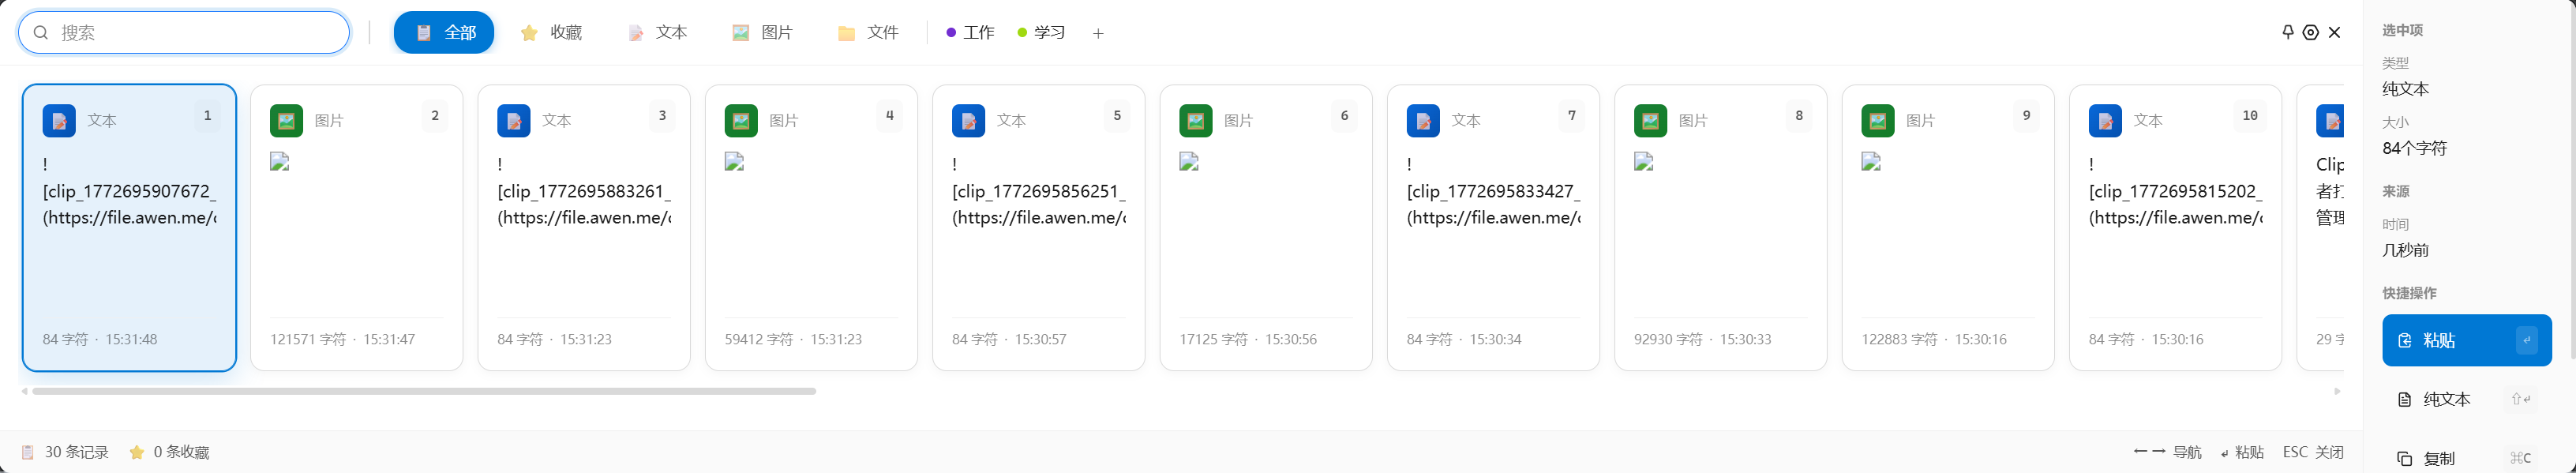Click the image type icon on card 8
Screen dimensions: 2576x473
tap(1650, 121)
